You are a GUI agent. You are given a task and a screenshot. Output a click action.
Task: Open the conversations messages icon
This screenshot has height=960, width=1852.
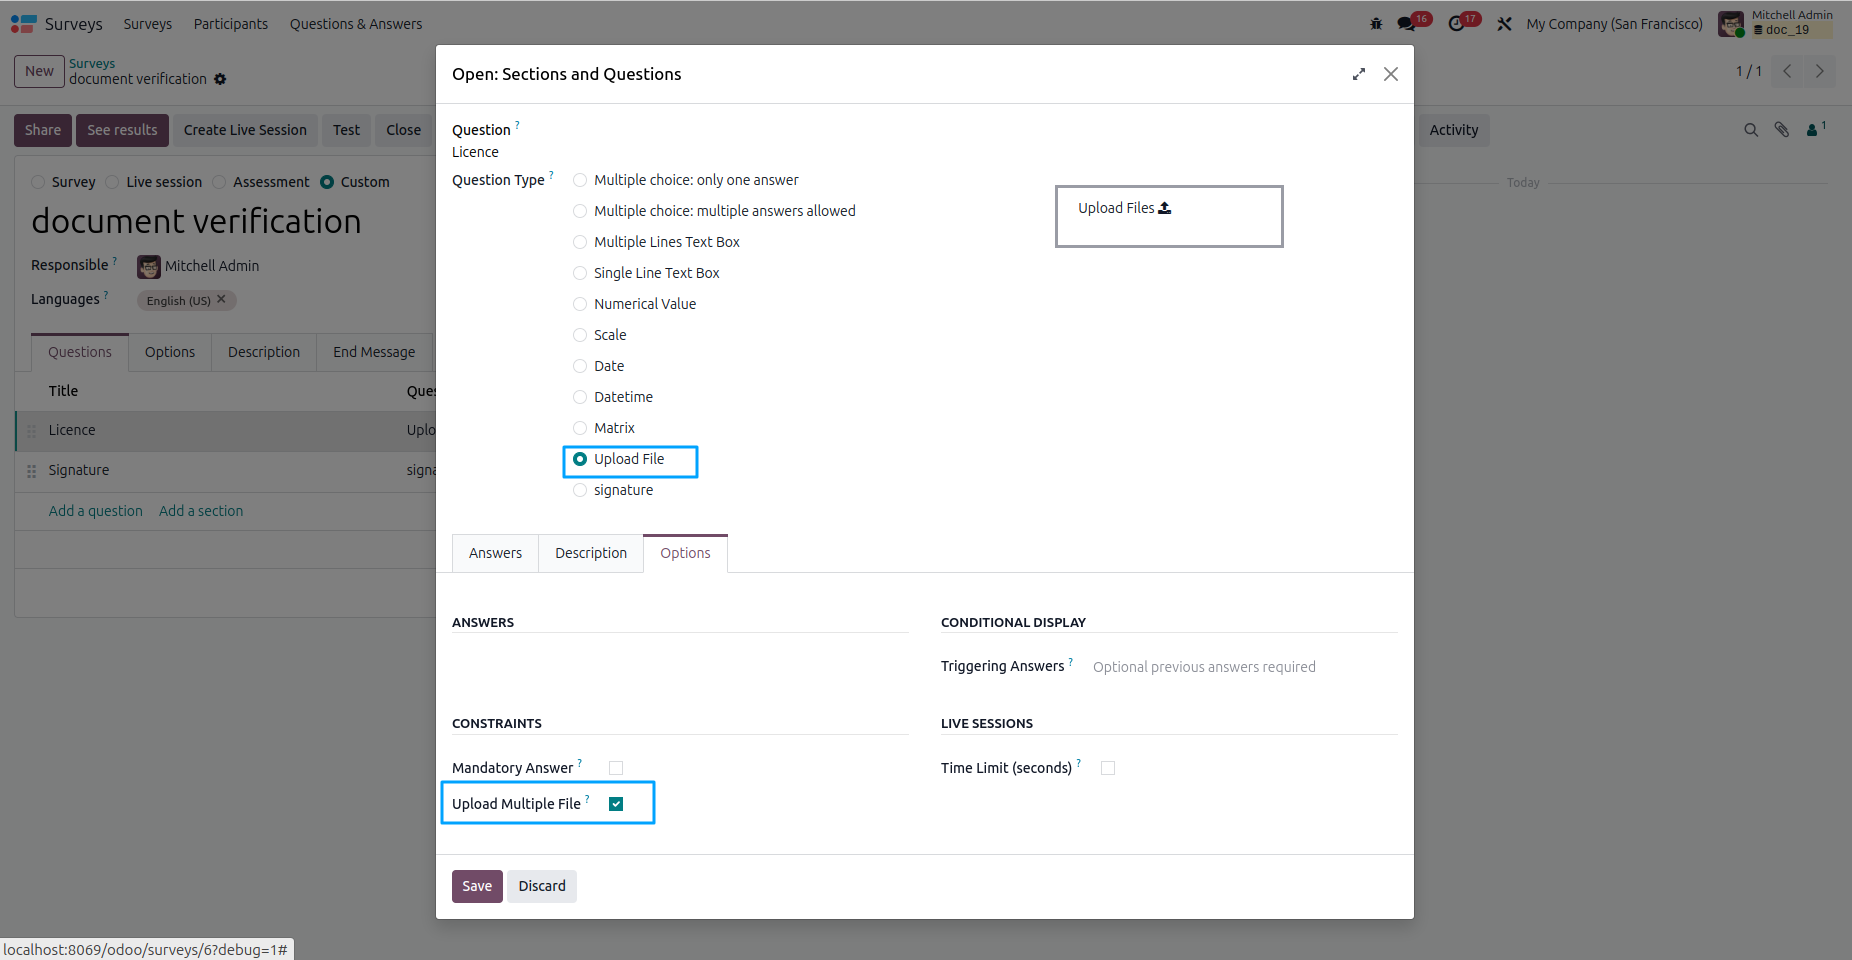tap(1407, 23)
